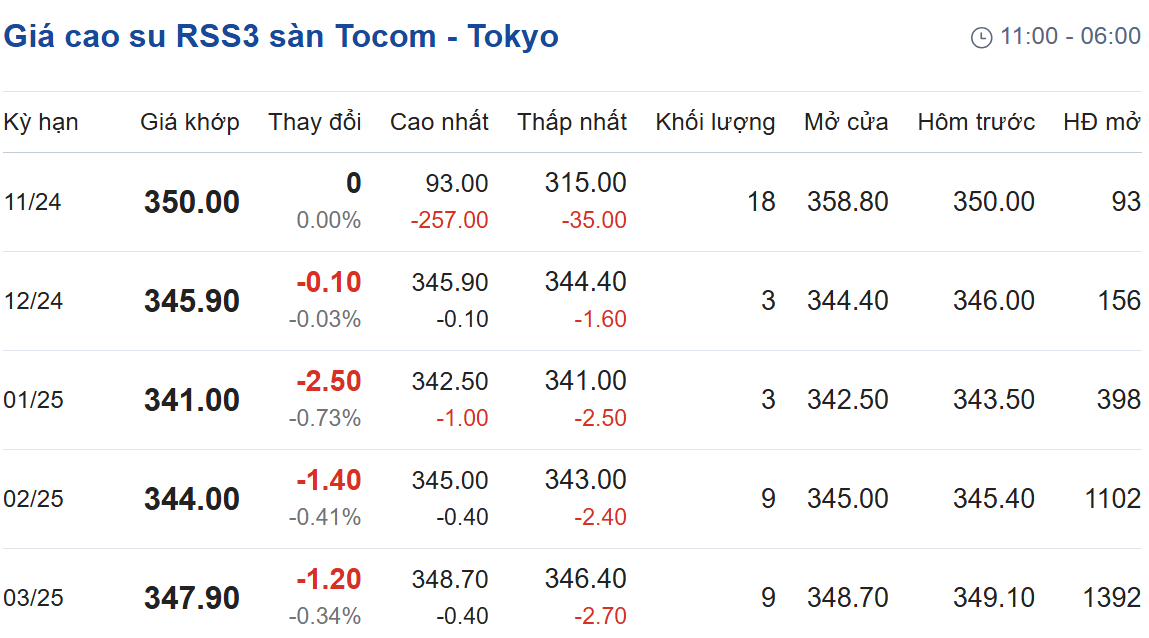This screenshot has height=638, width=1149.
Task: Click the 'Kỳ hạn' column header
Action: [x=41, y=122]
